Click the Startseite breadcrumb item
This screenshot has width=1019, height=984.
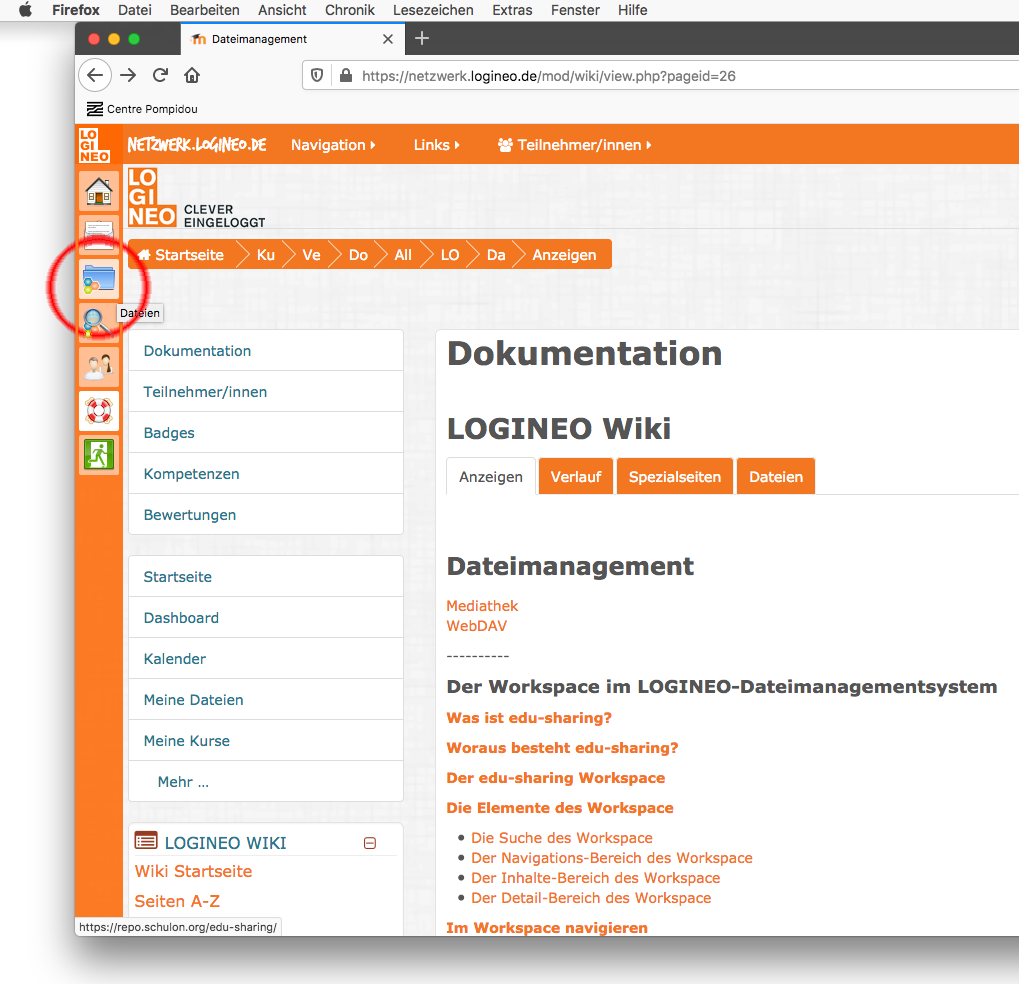pyautogui.click(x=182, y=255)
